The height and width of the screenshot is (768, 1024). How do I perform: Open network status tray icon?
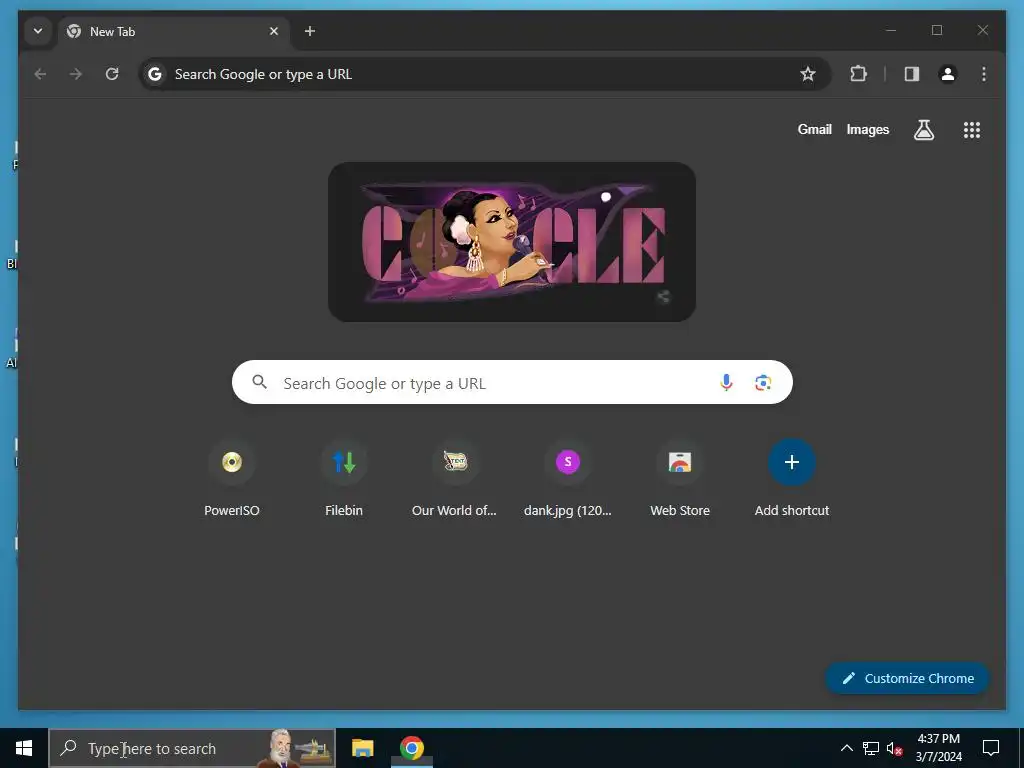tap(871, 748)
